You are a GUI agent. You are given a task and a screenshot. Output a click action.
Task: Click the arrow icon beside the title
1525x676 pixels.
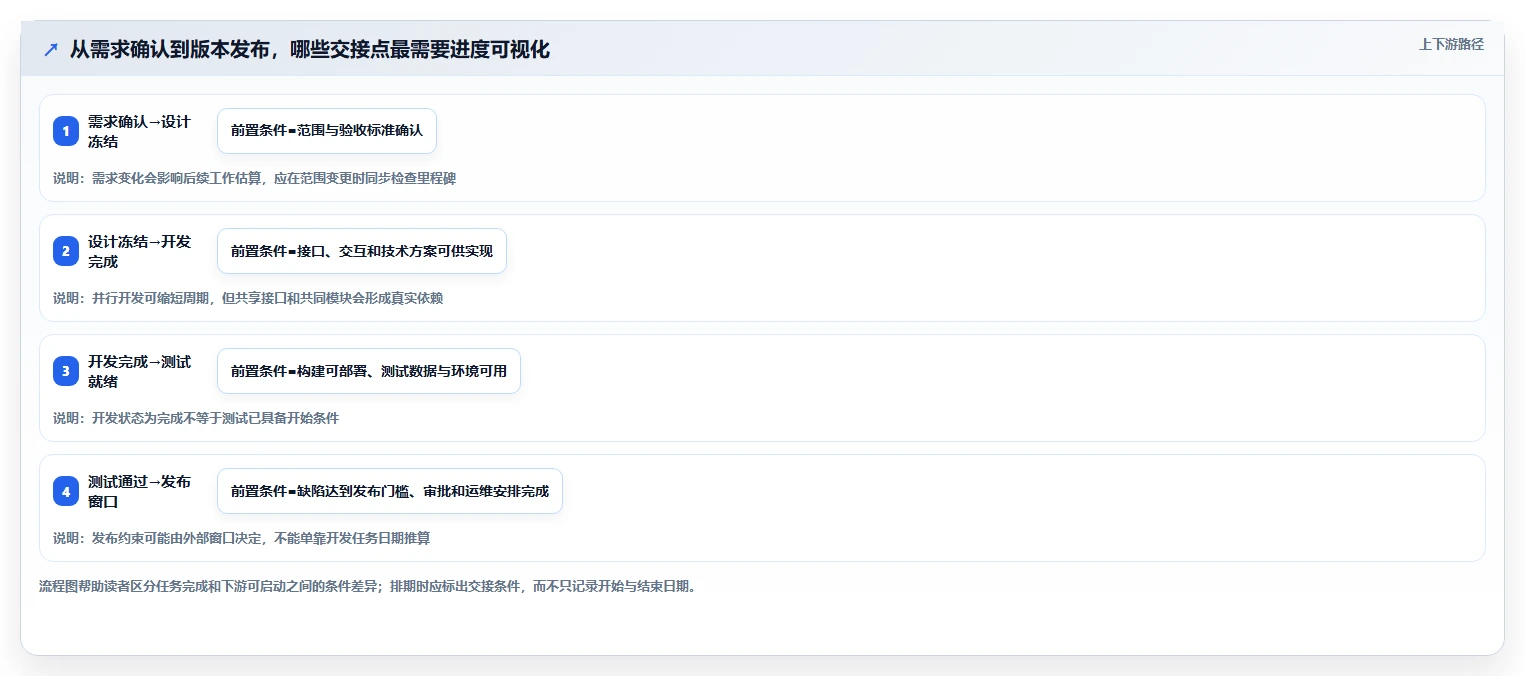tap(51, 49)
